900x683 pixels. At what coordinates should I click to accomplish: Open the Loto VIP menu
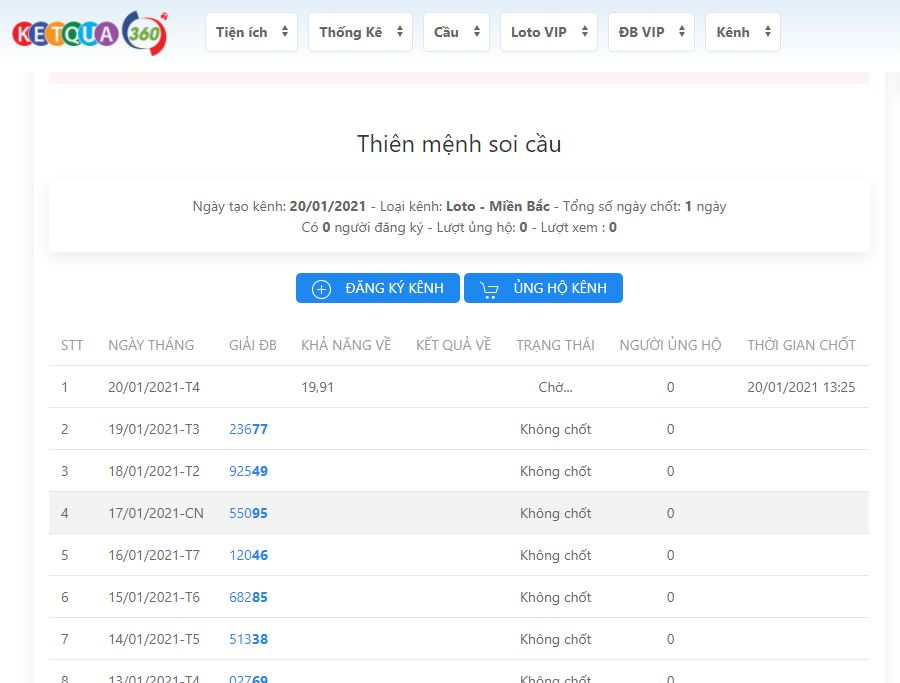[548, 32]
